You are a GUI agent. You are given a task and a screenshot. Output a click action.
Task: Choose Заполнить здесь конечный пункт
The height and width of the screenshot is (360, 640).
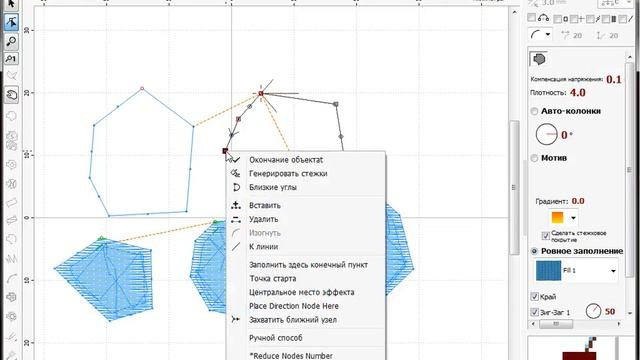point(308,264)
